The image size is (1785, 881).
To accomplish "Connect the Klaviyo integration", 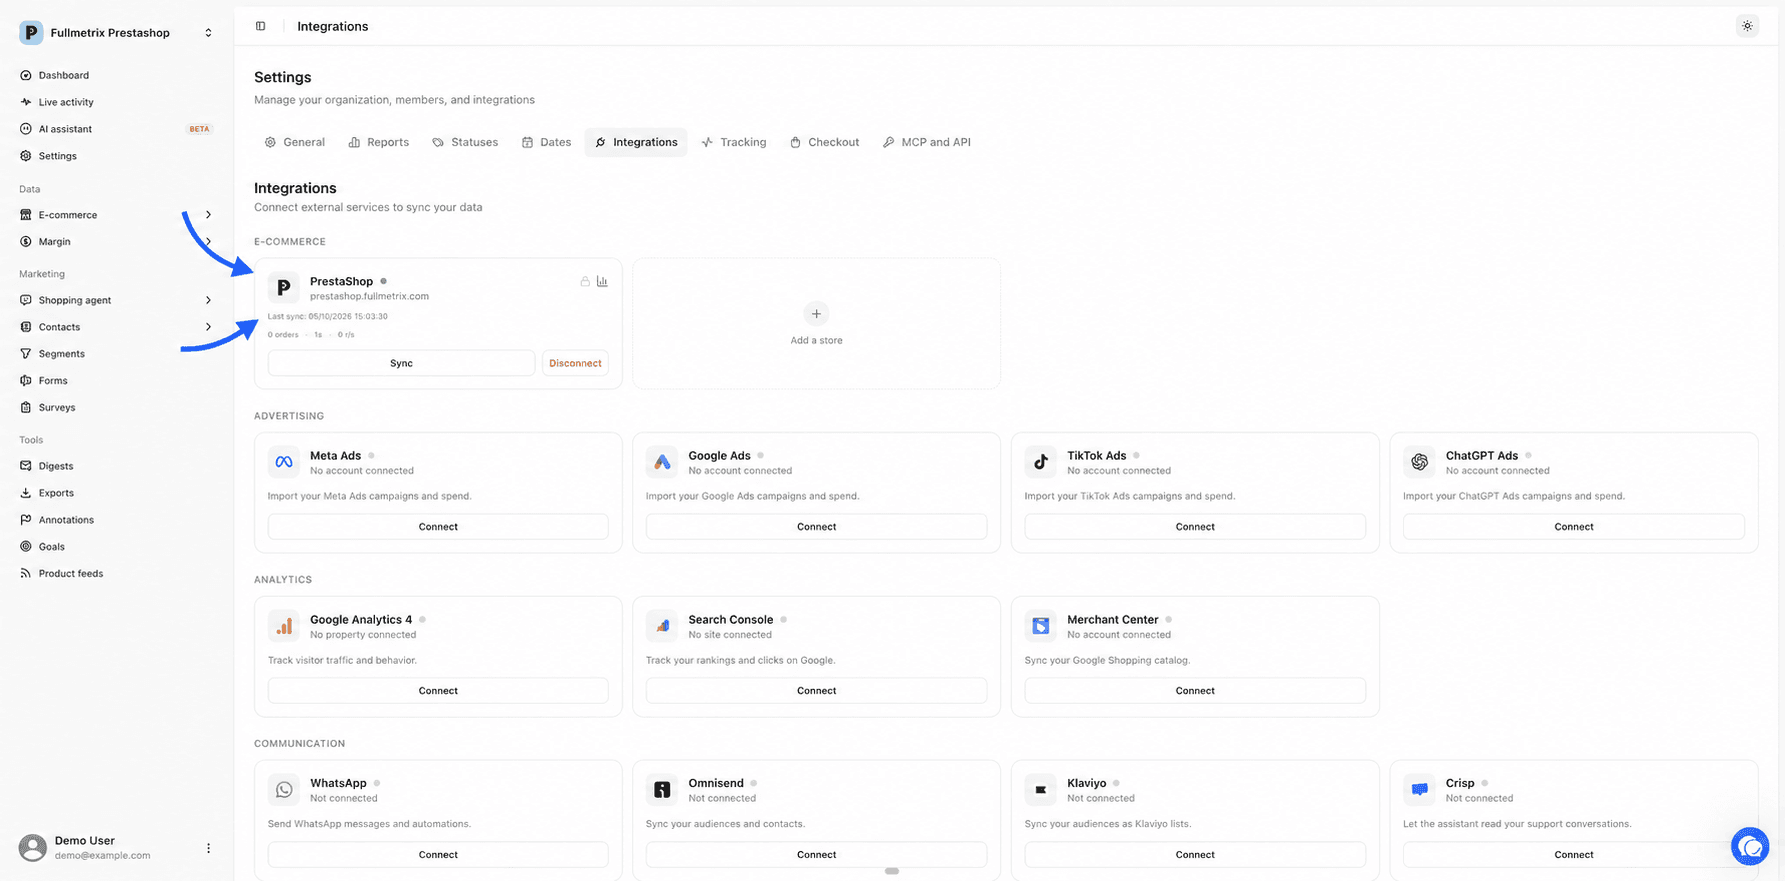I will [1195, 855].
